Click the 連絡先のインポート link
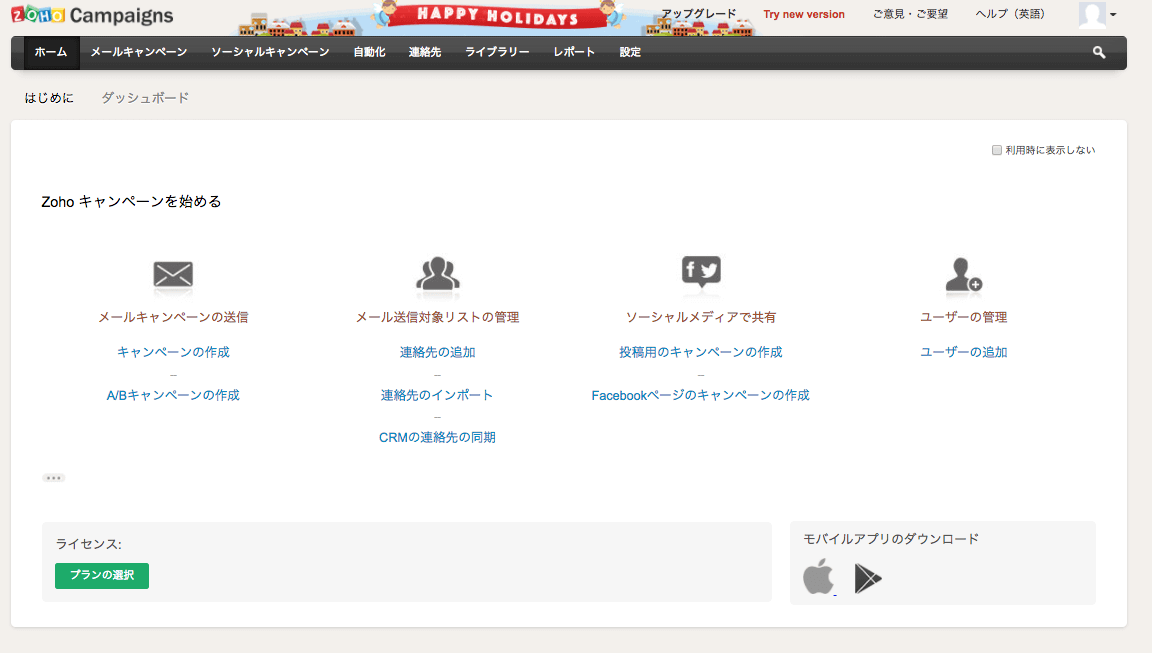This screenshot has width=1152, height=653. [x=436, y=395]
